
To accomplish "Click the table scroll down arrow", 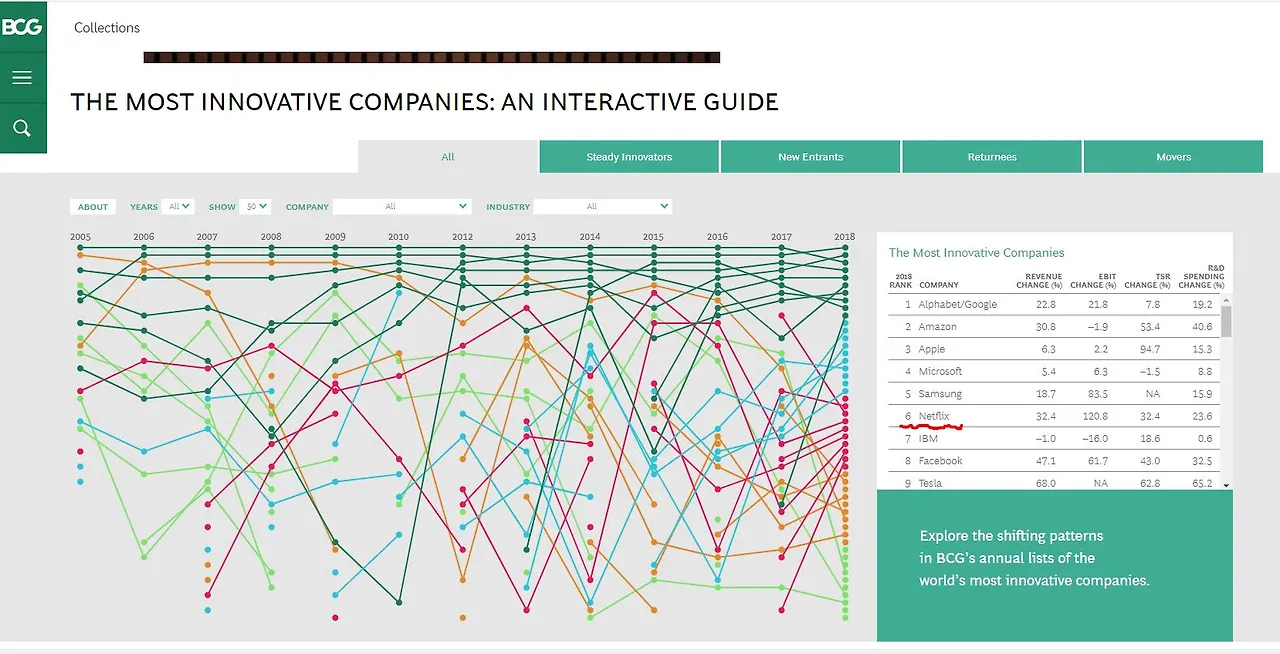I will [x=1226, y=484].
